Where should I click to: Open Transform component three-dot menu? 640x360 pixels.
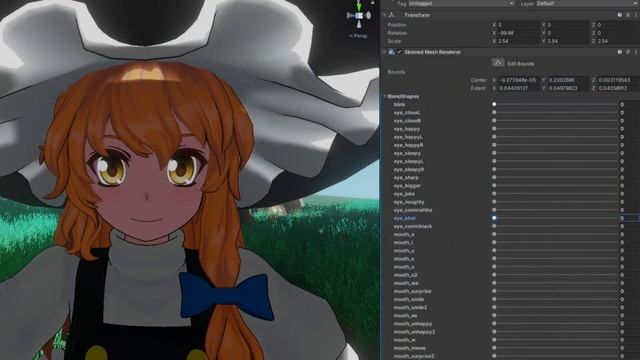(636, 15)
